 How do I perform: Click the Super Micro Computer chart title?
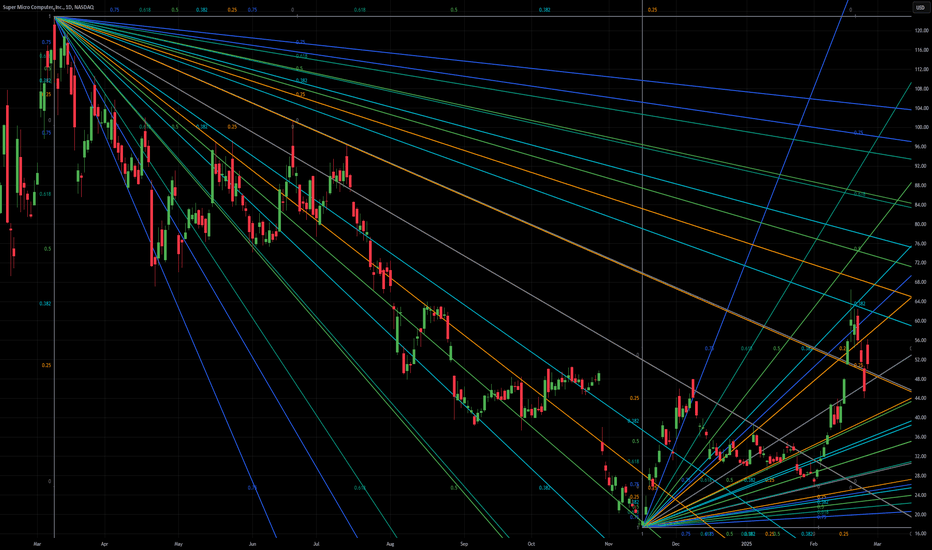click(x=48, y=7)
